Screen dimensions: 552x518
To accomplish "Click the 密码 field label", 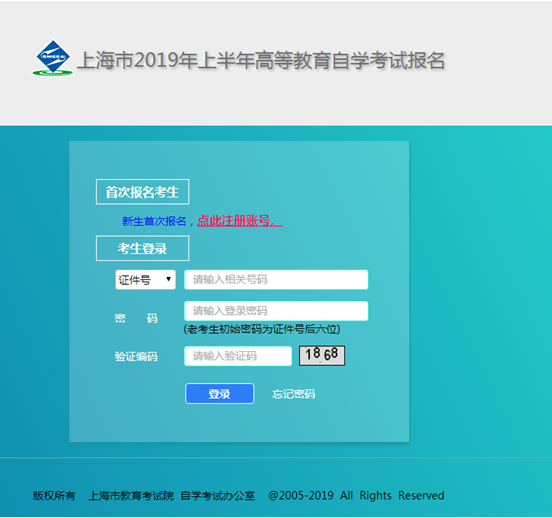I will [136, 318].
